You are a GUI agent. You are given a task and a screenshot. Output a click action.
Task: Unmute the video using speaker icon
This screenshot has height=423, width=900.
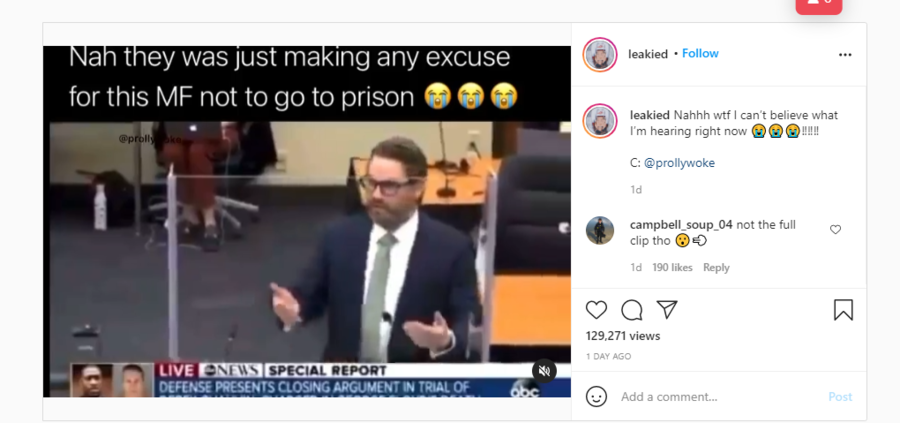[544, 371]
